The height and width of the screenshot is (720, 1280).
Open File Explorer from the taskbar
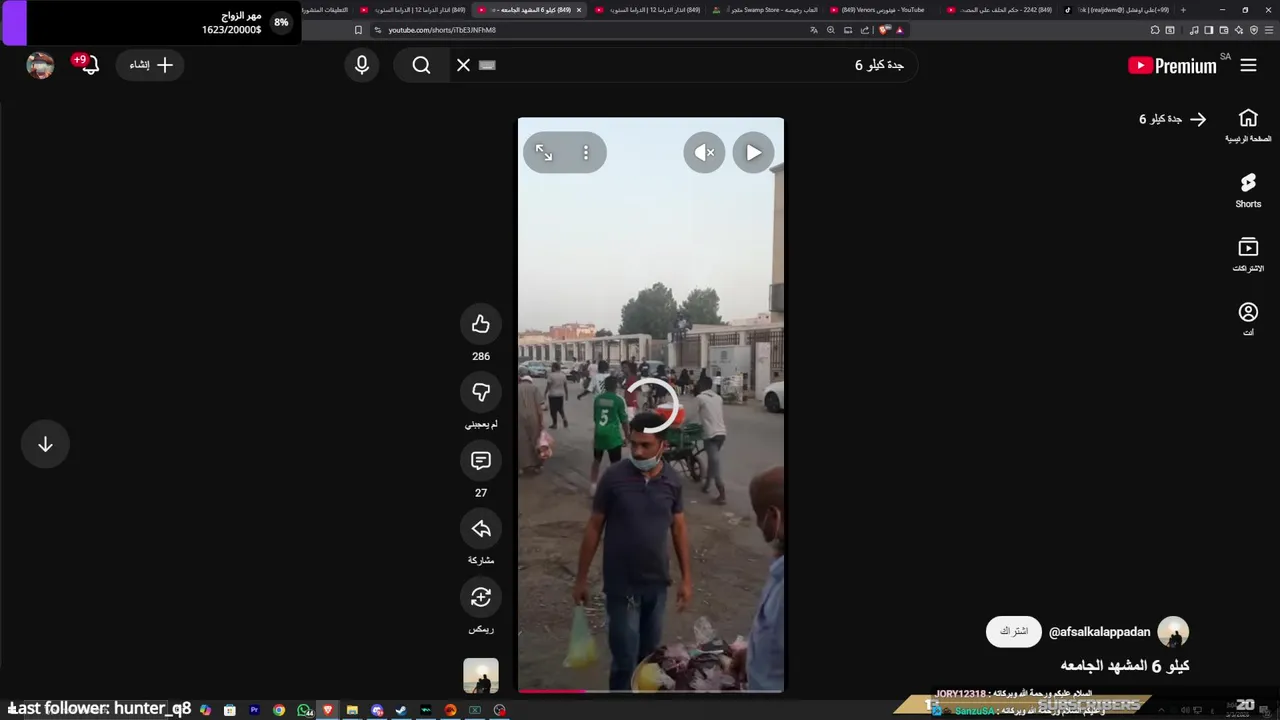[x=352, y=710]
